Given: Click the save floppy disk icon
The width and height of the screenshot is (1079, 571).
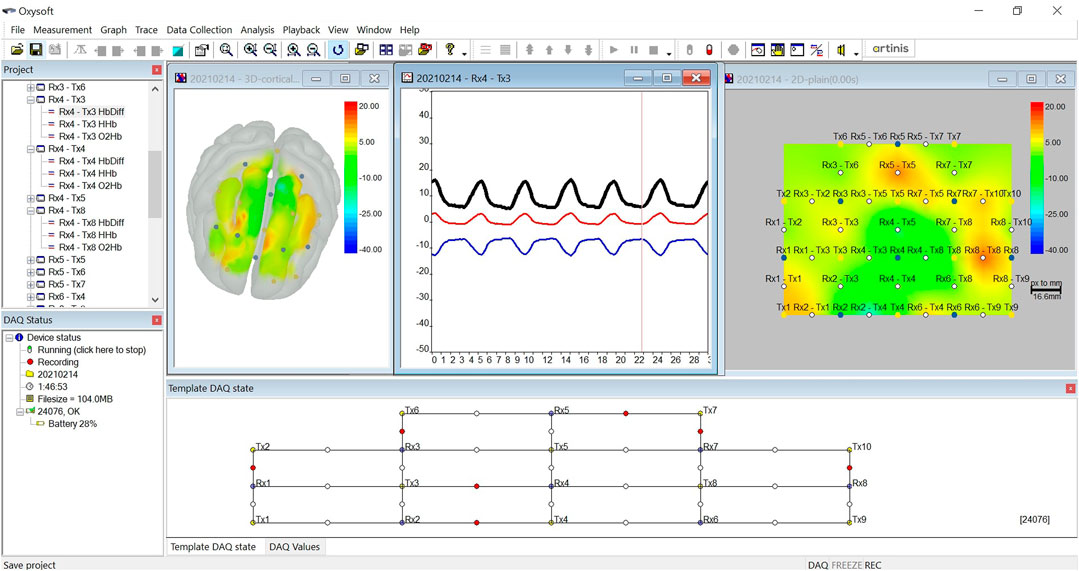Looking at the screenshot, I should tap(36, 50).
